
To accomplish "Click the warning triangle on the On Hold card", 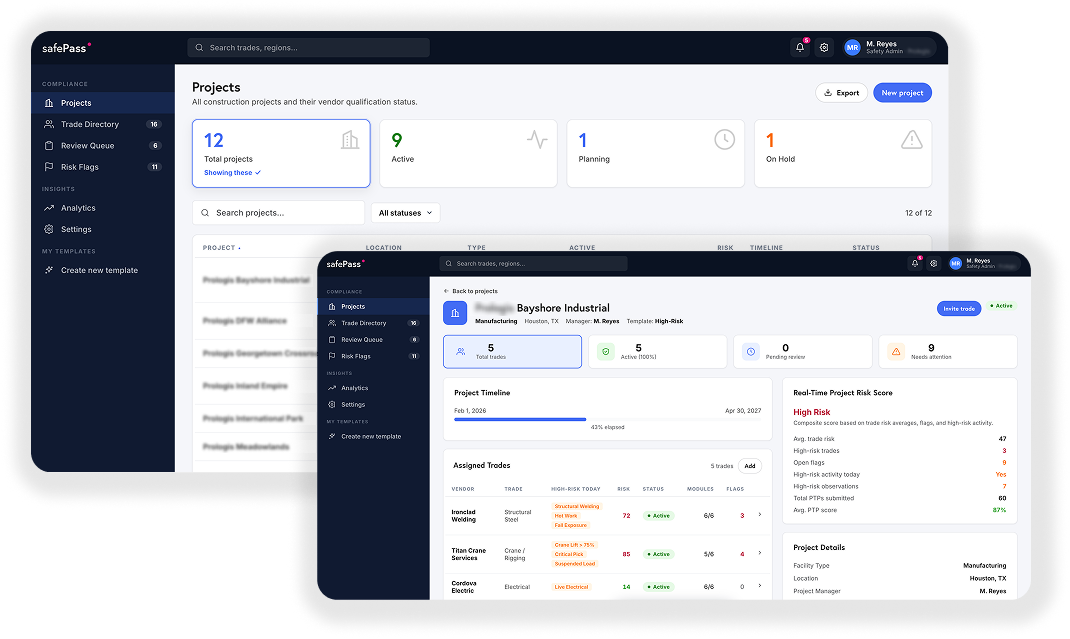I will click(x=912, y=140).
